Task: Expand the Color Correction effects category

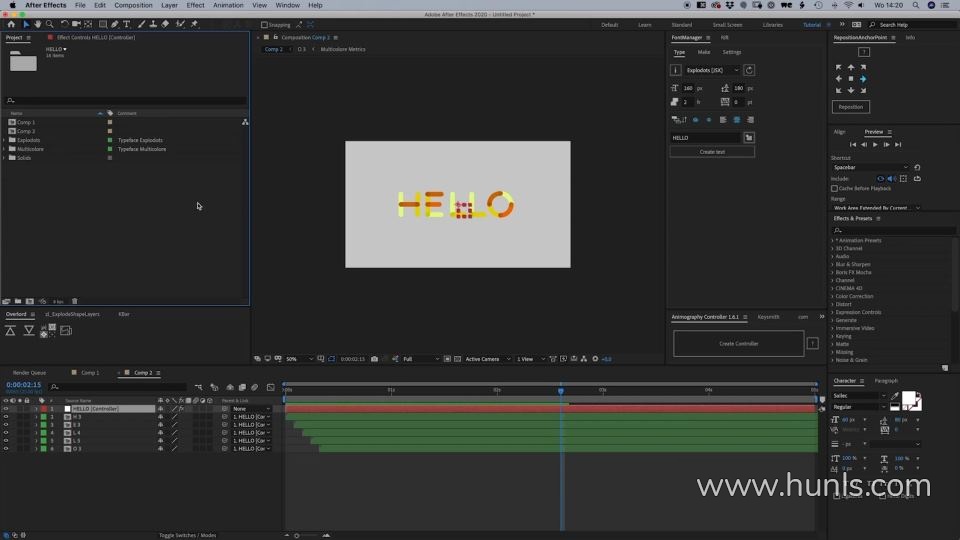Action: 832,296
